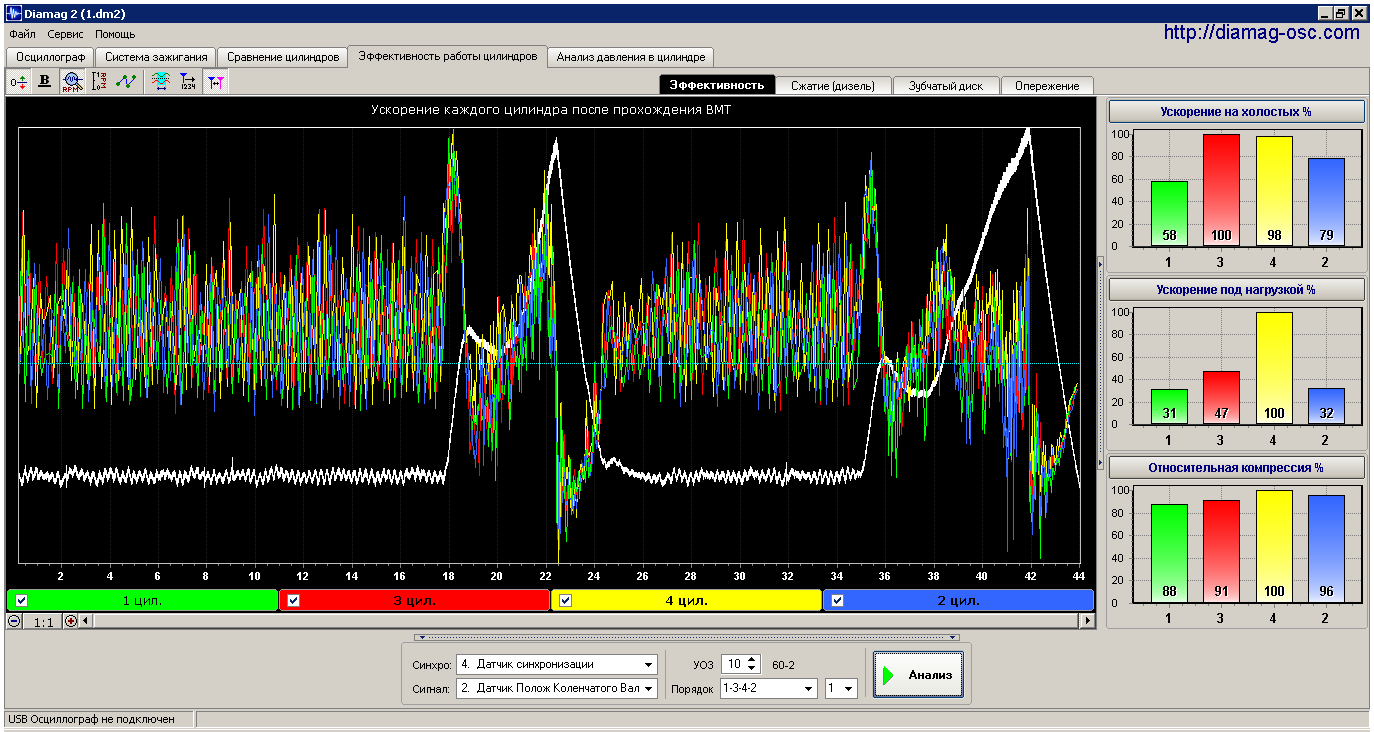Click the cyan waveform smoothing icon
Screen dimensions: 1374x732
(x=160, y=81)
